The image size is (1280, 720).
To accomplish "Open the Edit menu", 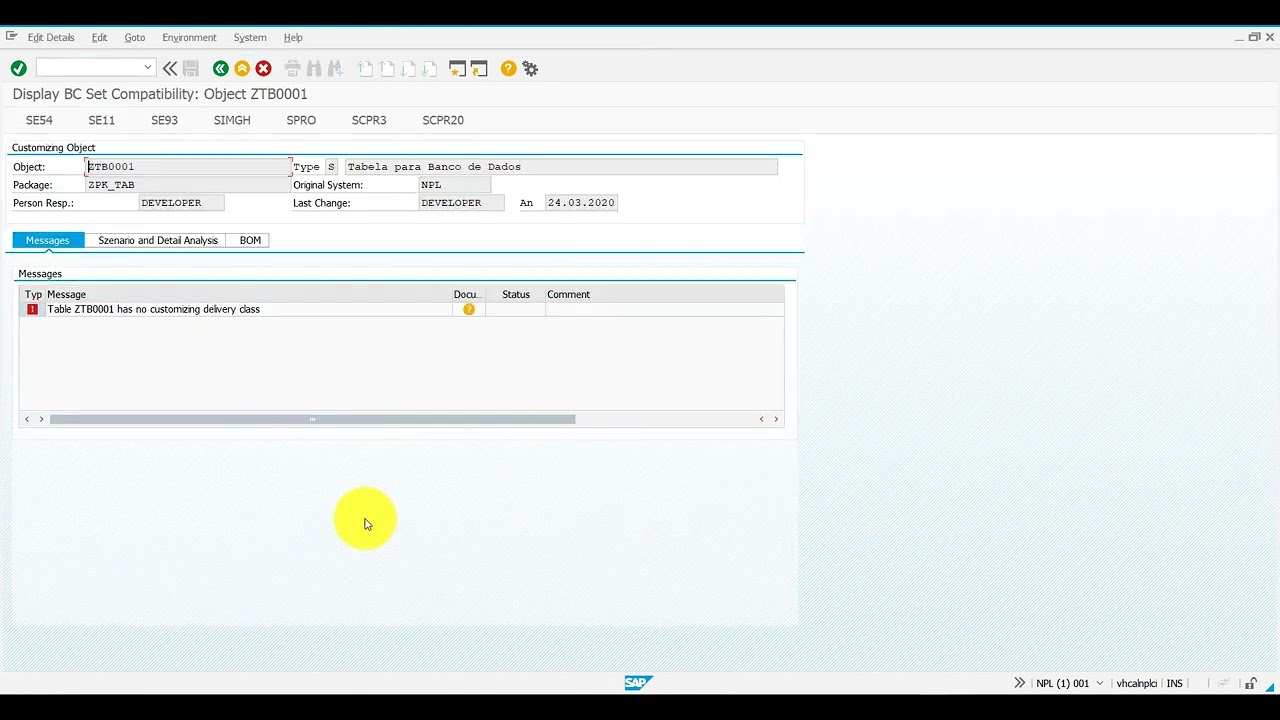I will click(100, 37).
